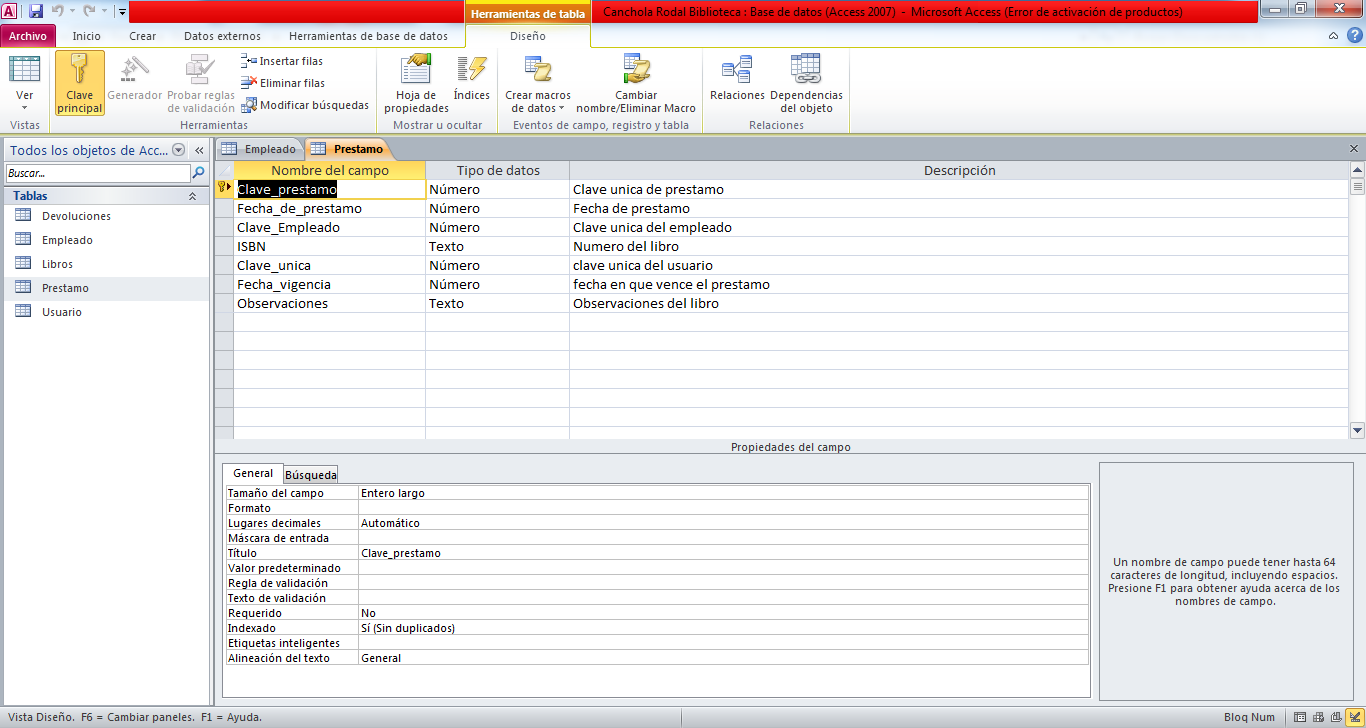Open the Hoja de propiedades pane
Image resolution: width=1366 pixels, height=728 pixels.
(416, 84)
